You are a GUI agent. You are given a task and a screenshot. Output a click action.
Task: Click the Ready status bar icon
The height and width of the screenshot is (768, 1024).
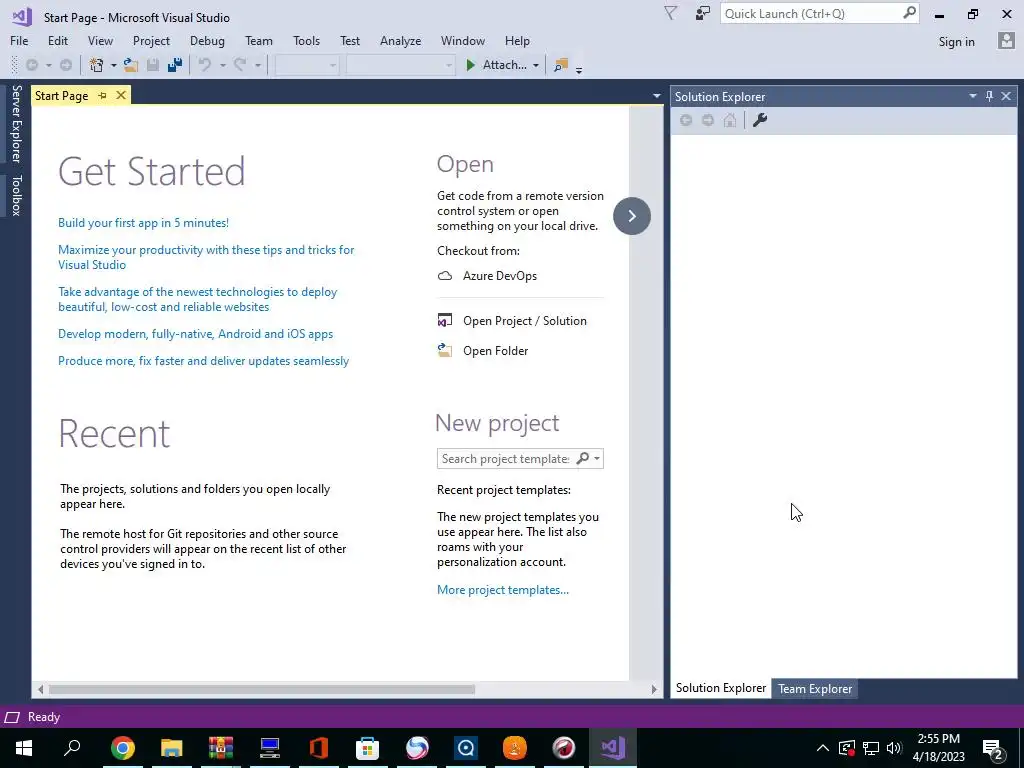12,717
